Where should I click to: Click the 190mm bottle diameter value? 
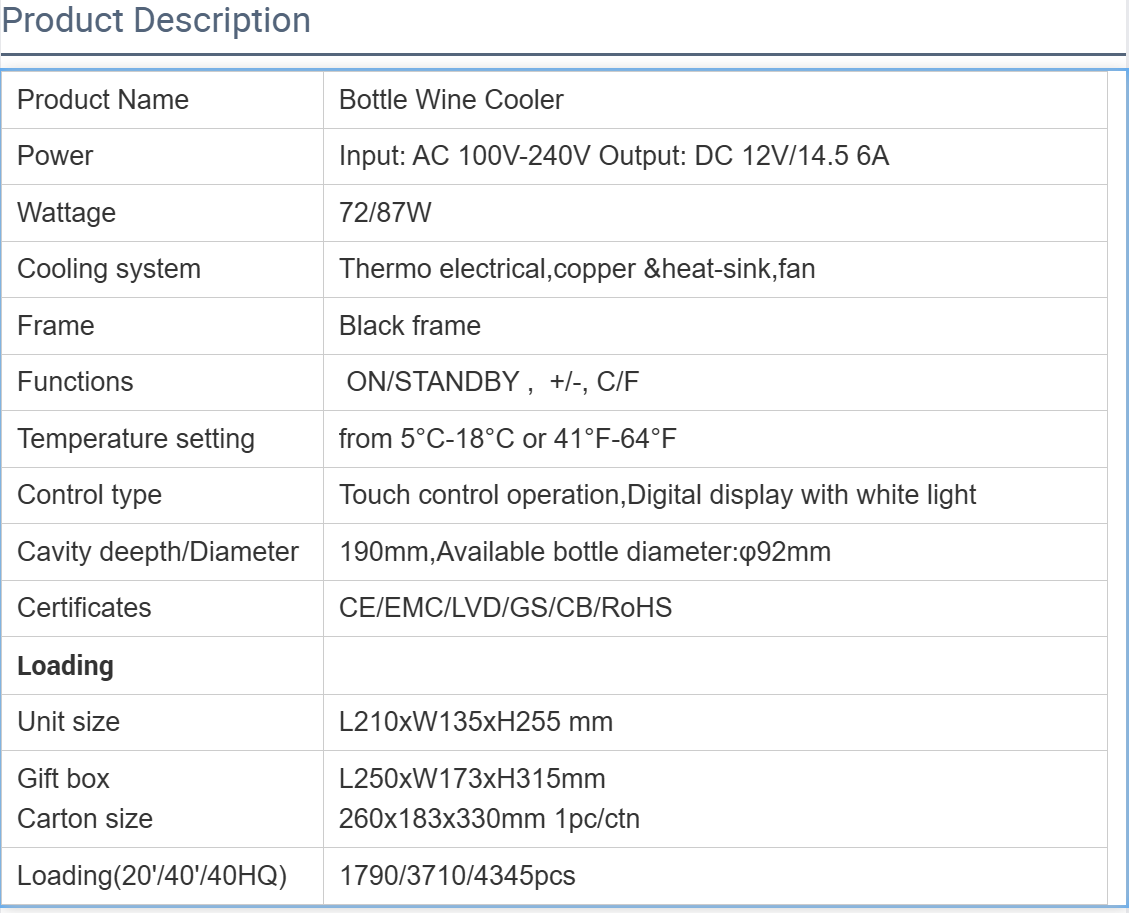585,552
